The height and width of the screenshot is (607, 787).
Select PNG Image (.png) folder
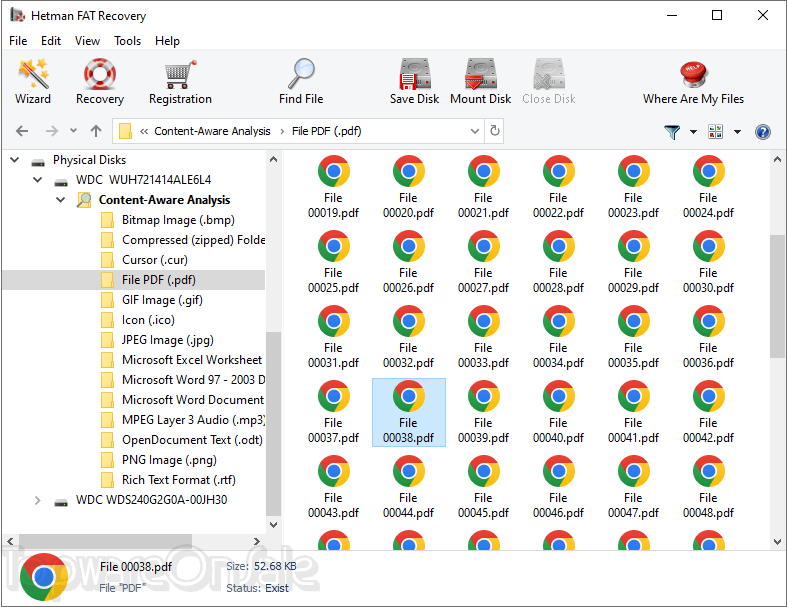click(x=169, y=460)
